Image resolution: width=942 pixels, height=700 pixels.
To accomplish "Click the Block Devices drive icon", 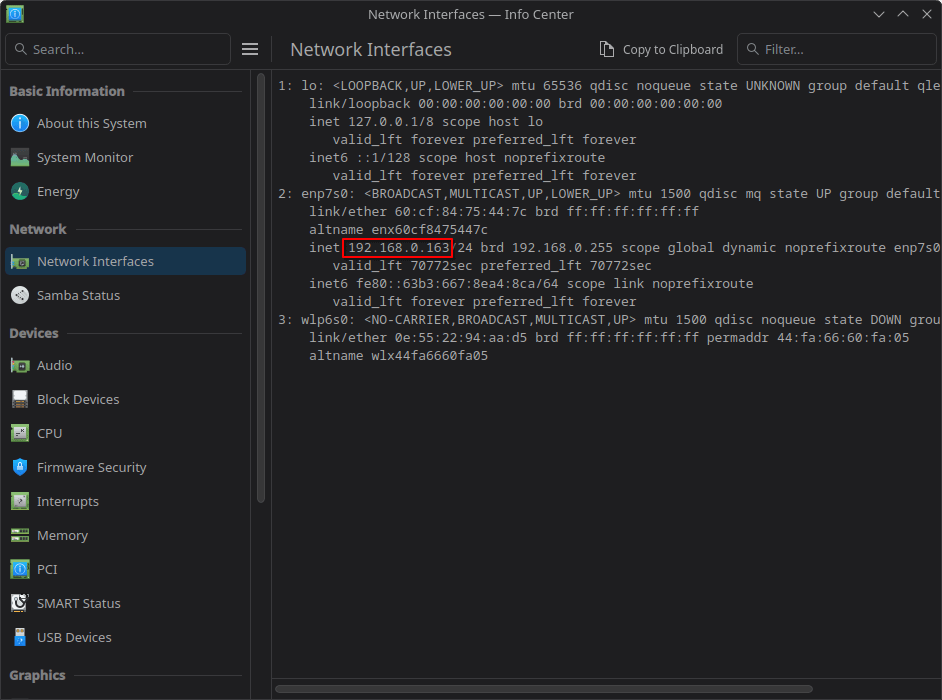I will 20,400.
